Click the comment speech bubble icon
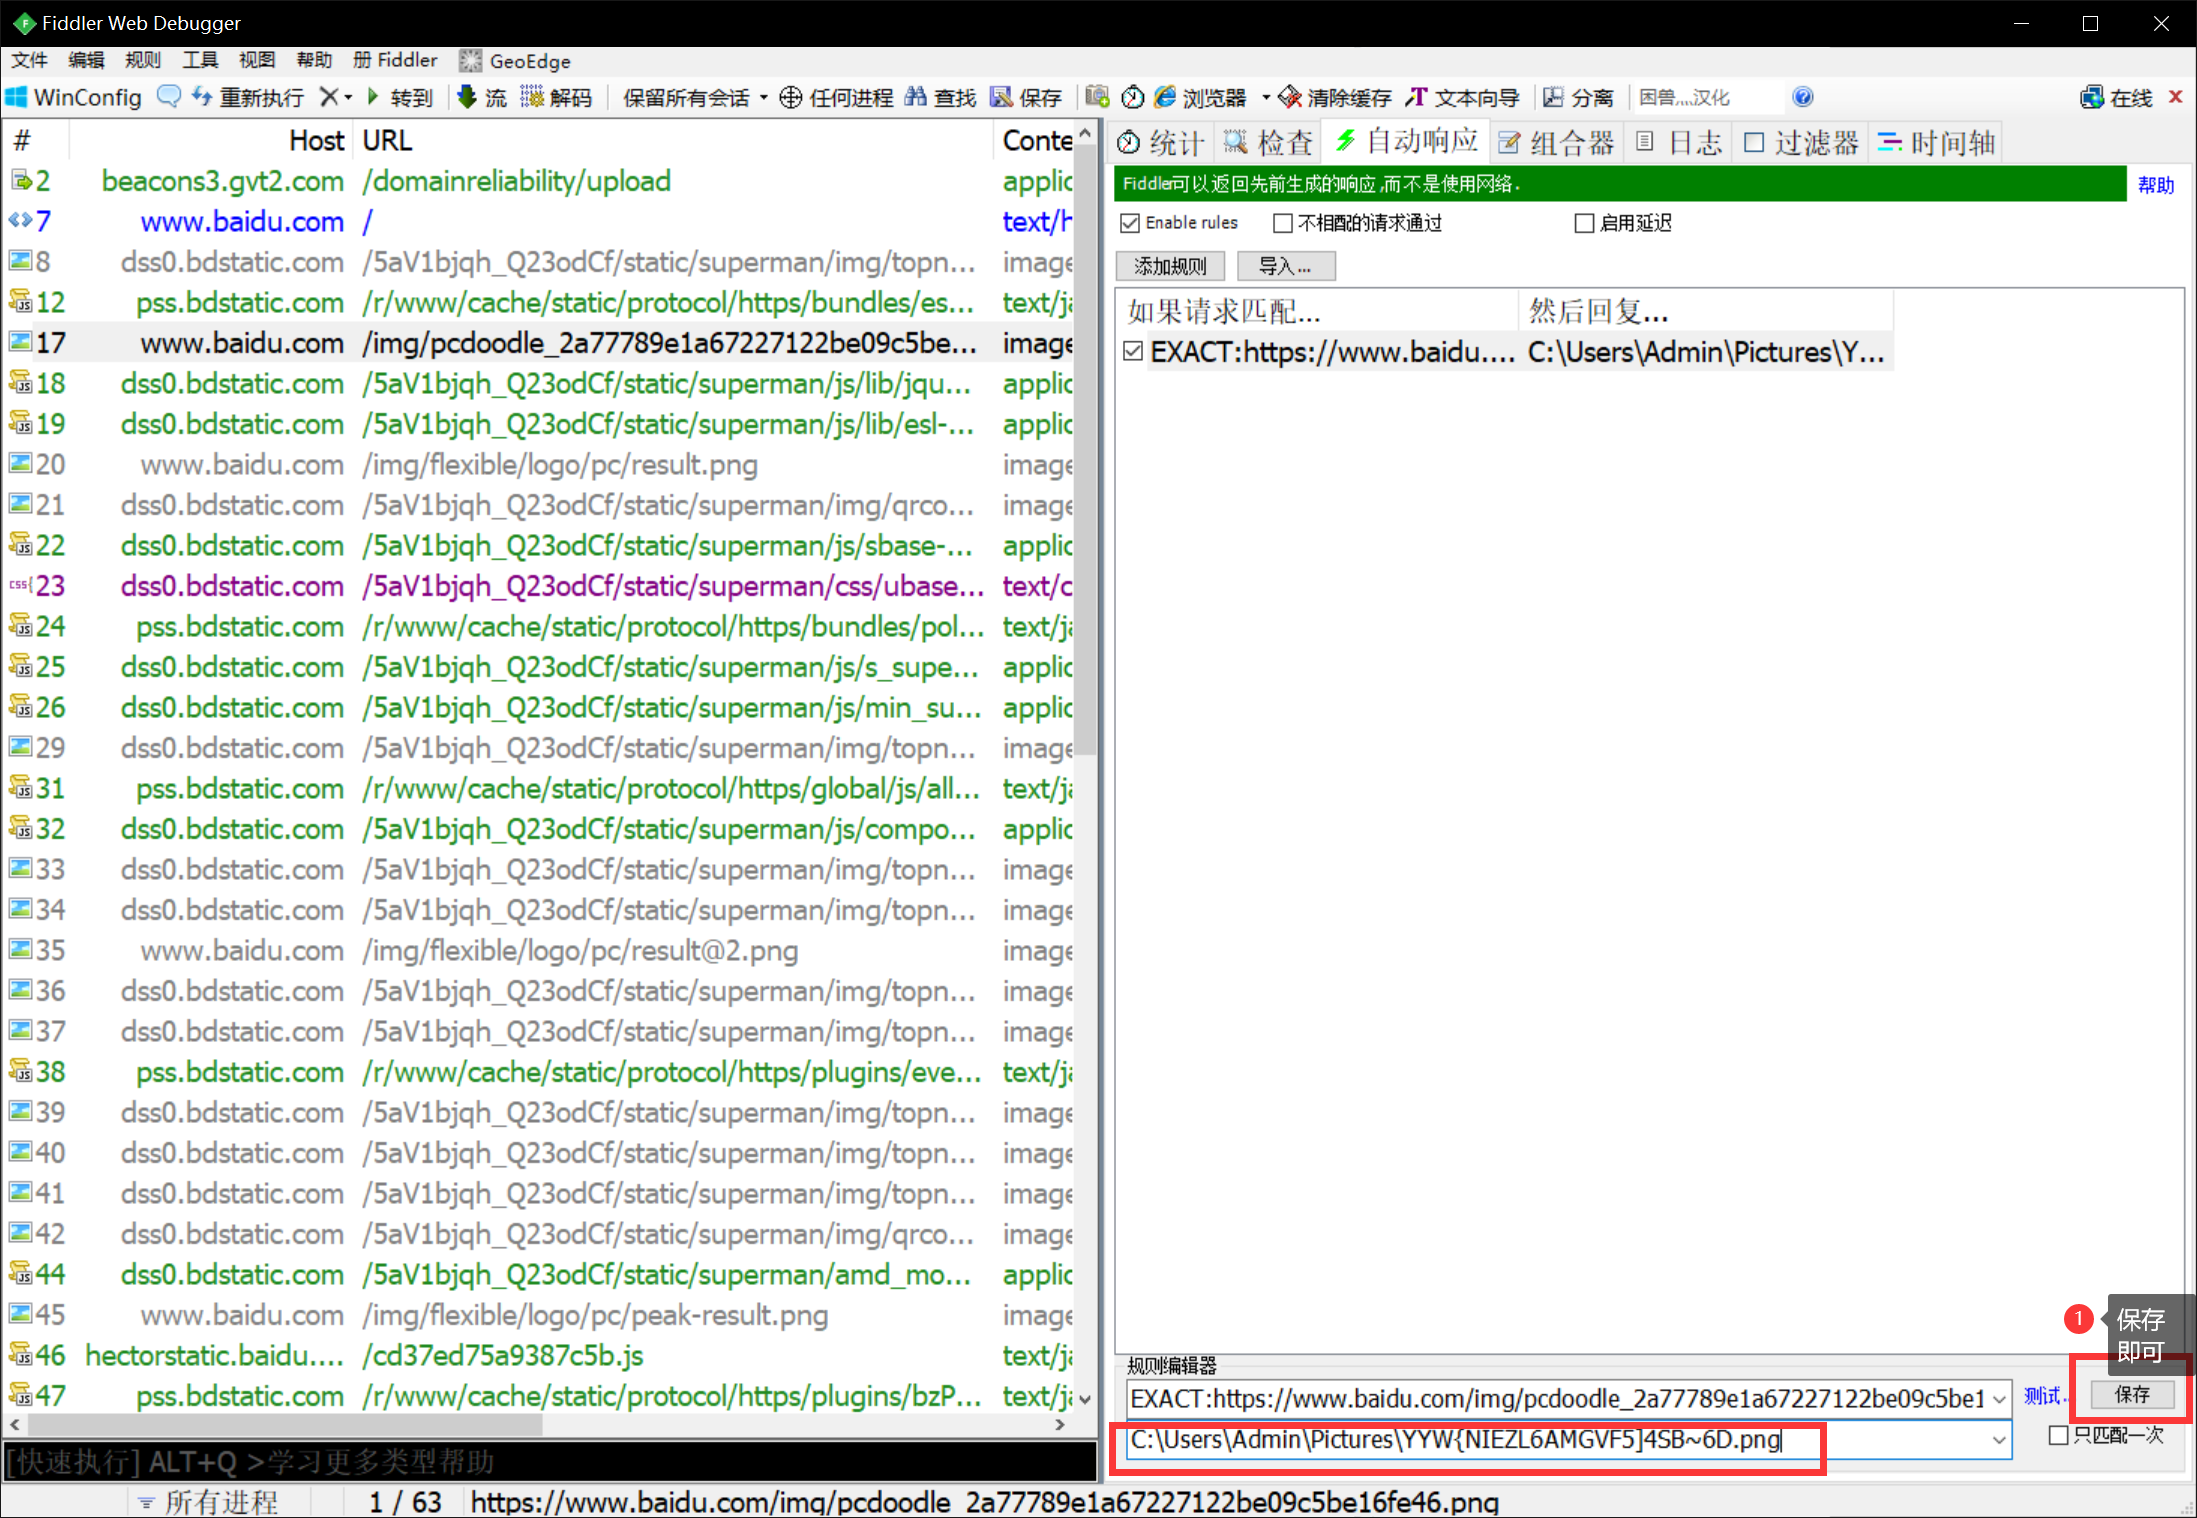The height and width of the screenshot is (1518, 2197). 169,97
